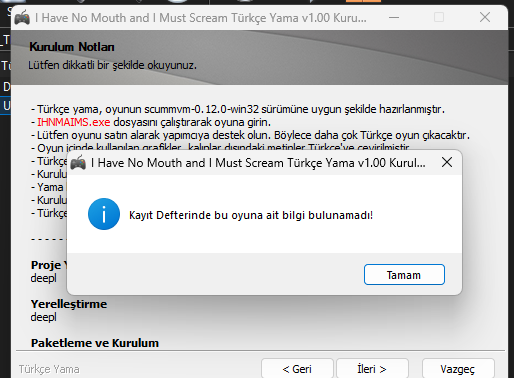This screenshot has height=378, width=514.
Task: Click 'deepl' under Yerelleştirme
Action: coord(44,317)
